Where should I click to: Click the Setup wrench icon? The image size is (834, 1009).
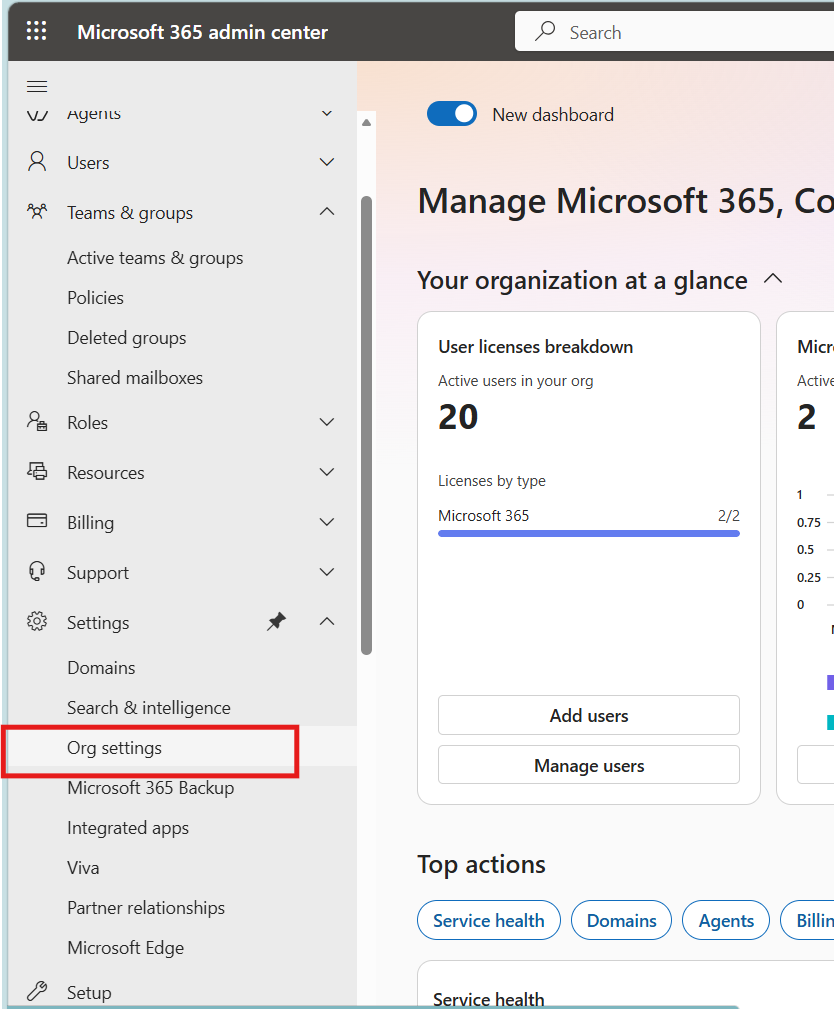pyautogui.click(x=37, y=991)
